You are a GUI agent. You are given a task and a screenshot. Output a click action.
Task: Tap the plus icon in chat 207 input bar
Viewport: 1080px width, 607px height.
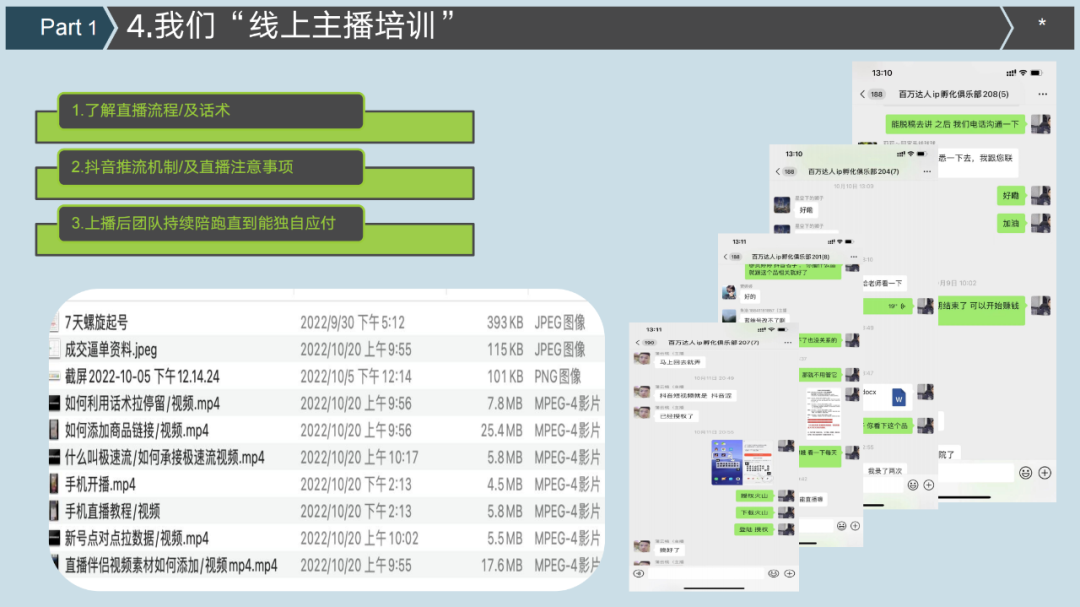coord(789,573)
